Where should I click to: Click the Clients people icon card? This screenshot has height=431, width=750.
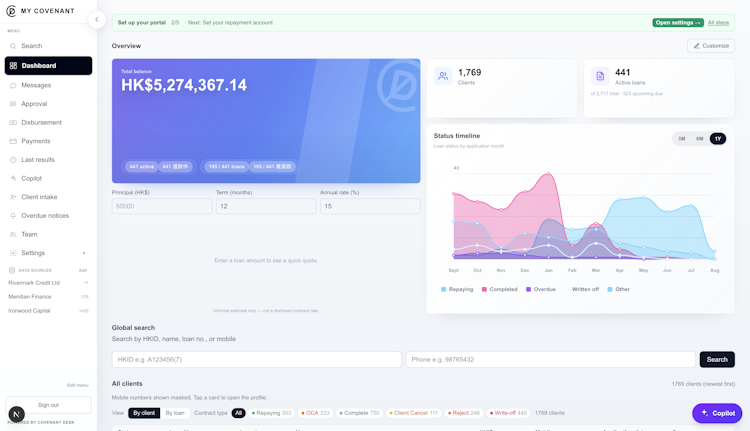pos(443,76)
